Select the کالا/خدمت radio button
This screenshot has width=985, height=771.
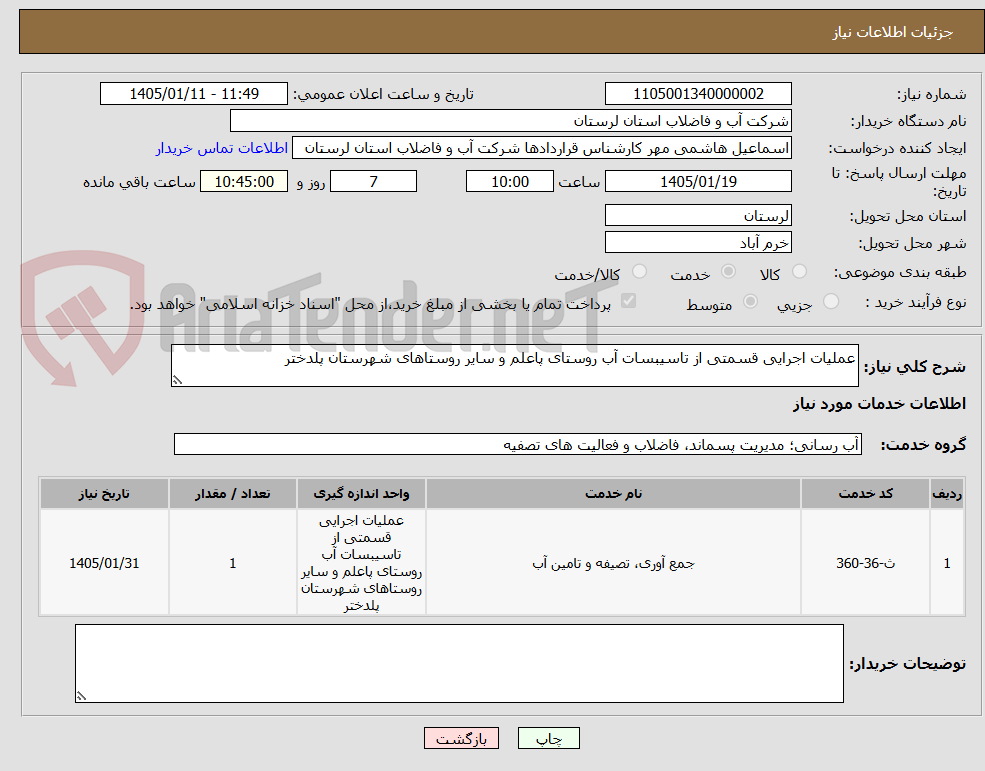pyautogui.click(x=639, y=271)
